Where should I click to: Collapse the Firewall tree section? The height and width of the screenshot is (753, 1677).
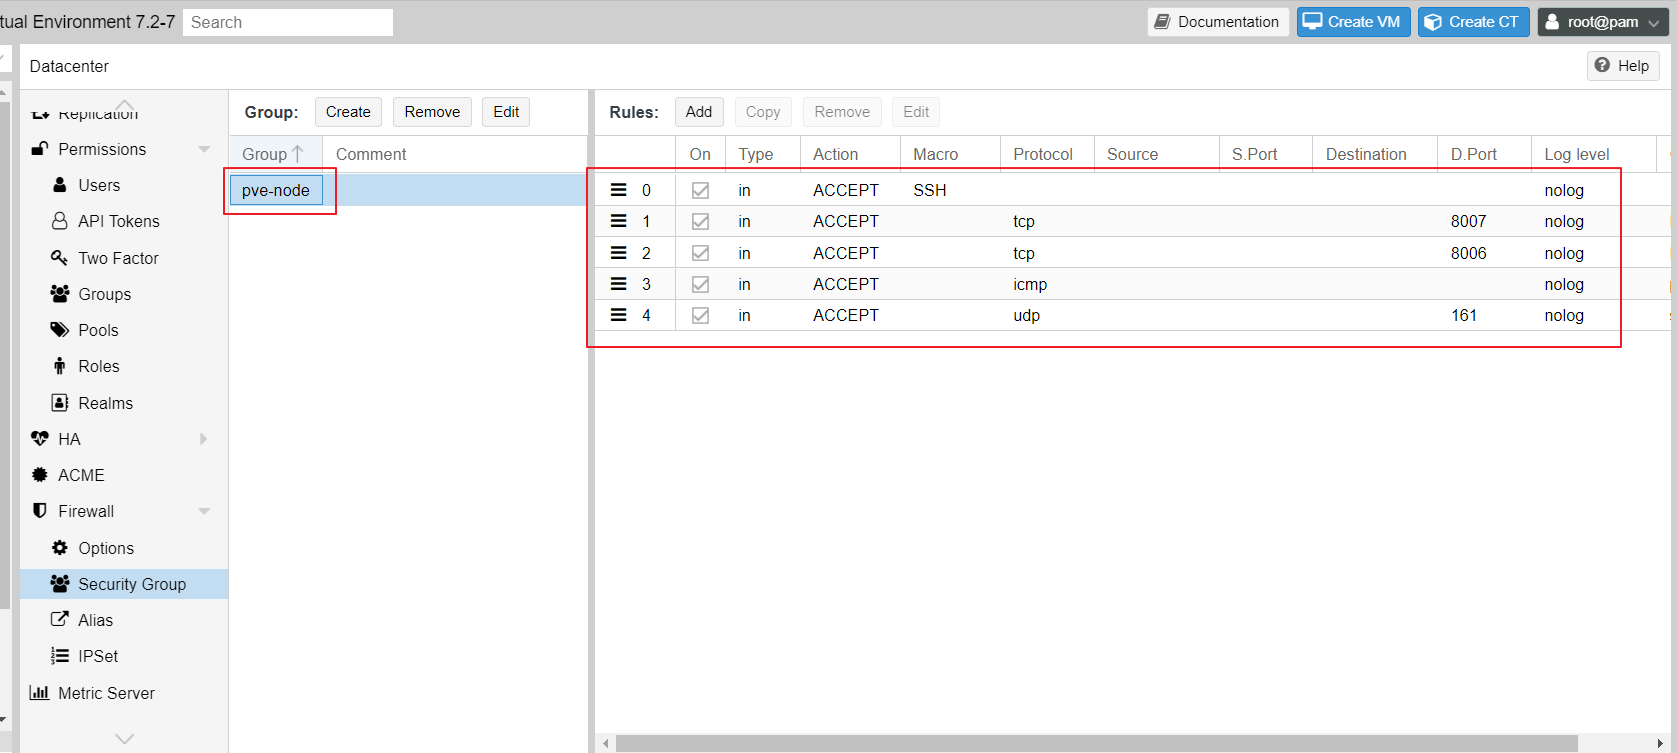coord(204,511)
